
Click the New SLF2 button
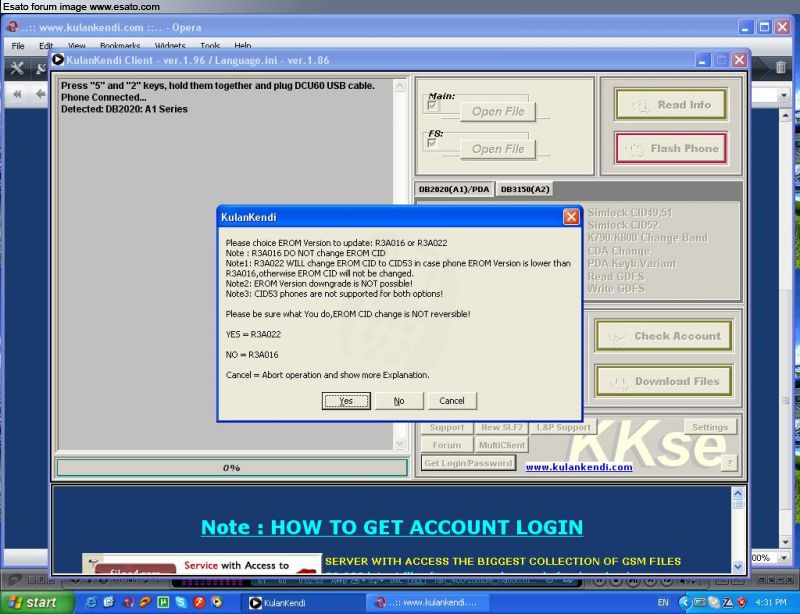click(x=502, y=427)
